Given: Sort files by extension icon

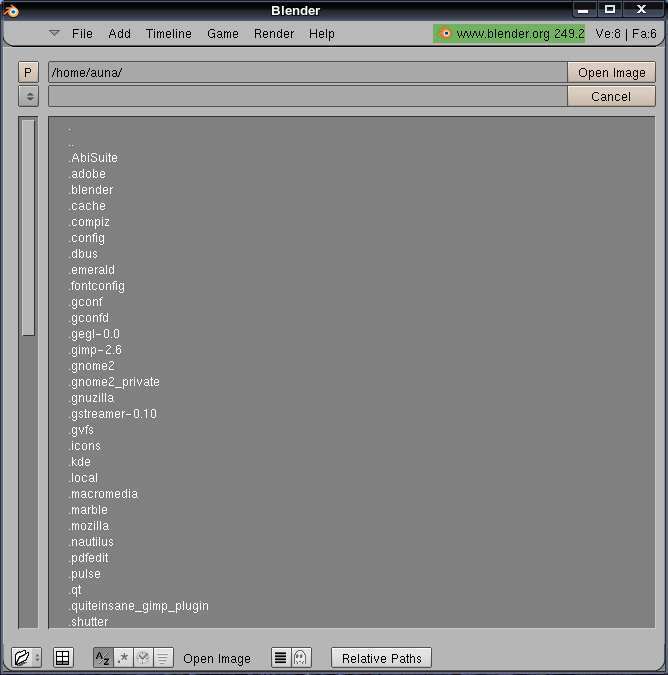Looking at the screenshot, I should (123, 658).
